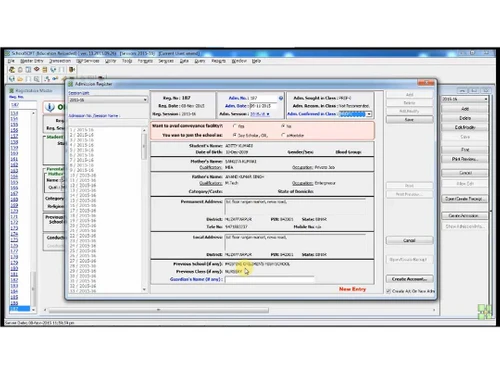Click the exit door icon ending the top toolbar row
500x375 pixels.
coord(72,69)
